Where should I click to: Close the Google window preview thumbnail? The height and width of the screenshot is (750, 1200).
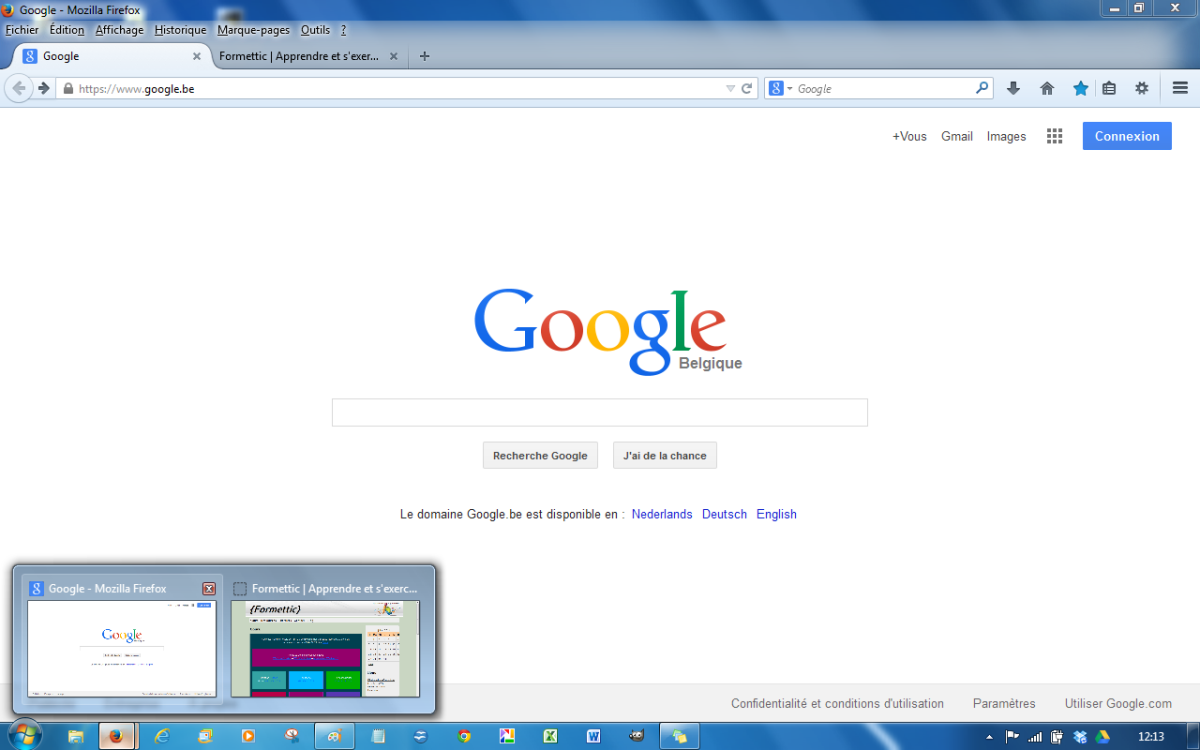209,589
